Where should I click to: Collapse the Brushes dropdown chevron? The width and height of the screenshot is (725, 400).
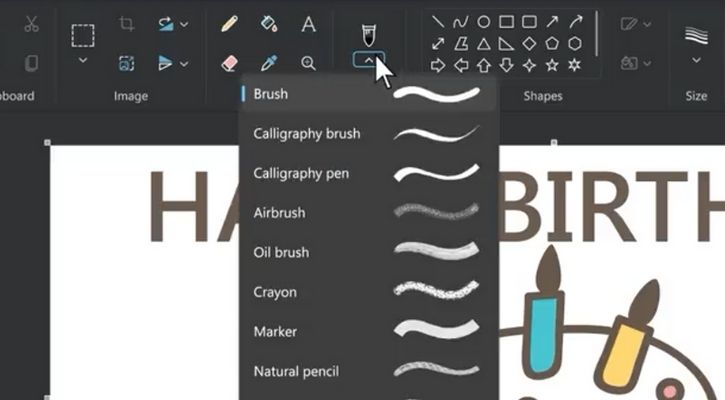[369, 60]
